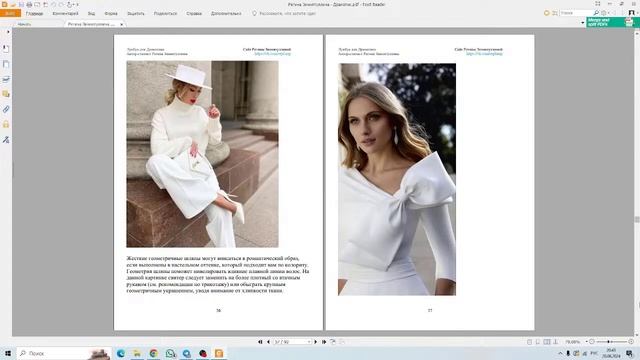The image size is (640, 360).
Task: Click the zoom in plus button
Action: 631,342
